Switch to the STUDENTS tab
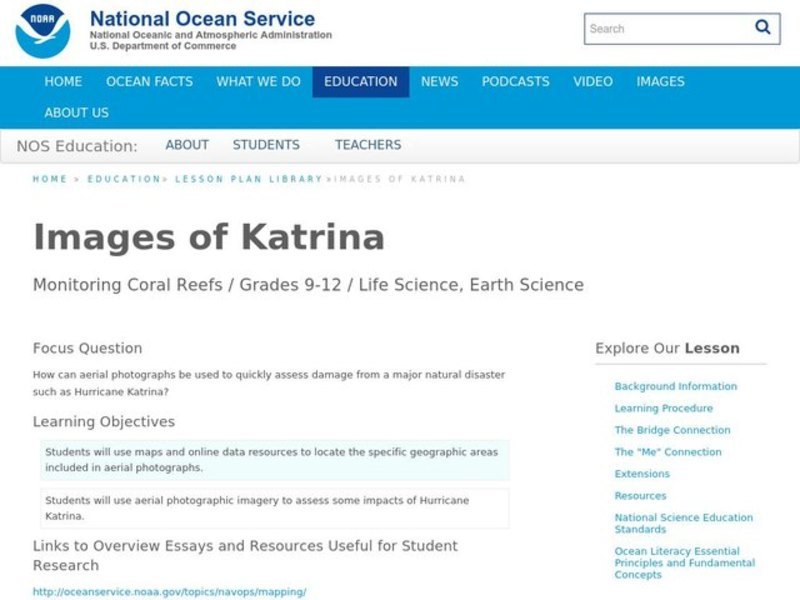This screenshot has height=600, width=800. coord(267,144)
